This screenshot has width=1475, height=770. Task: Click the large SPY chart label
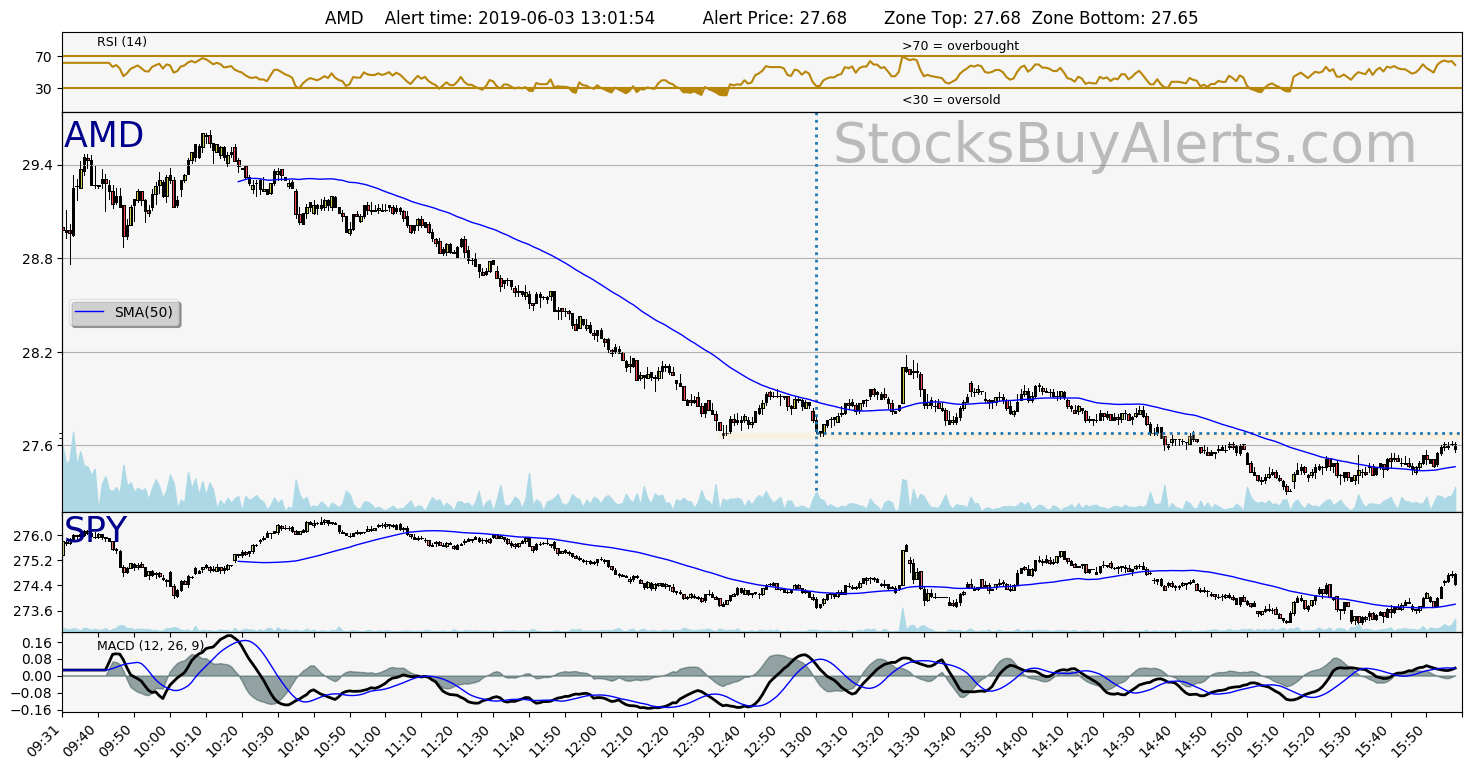[96, 530]
